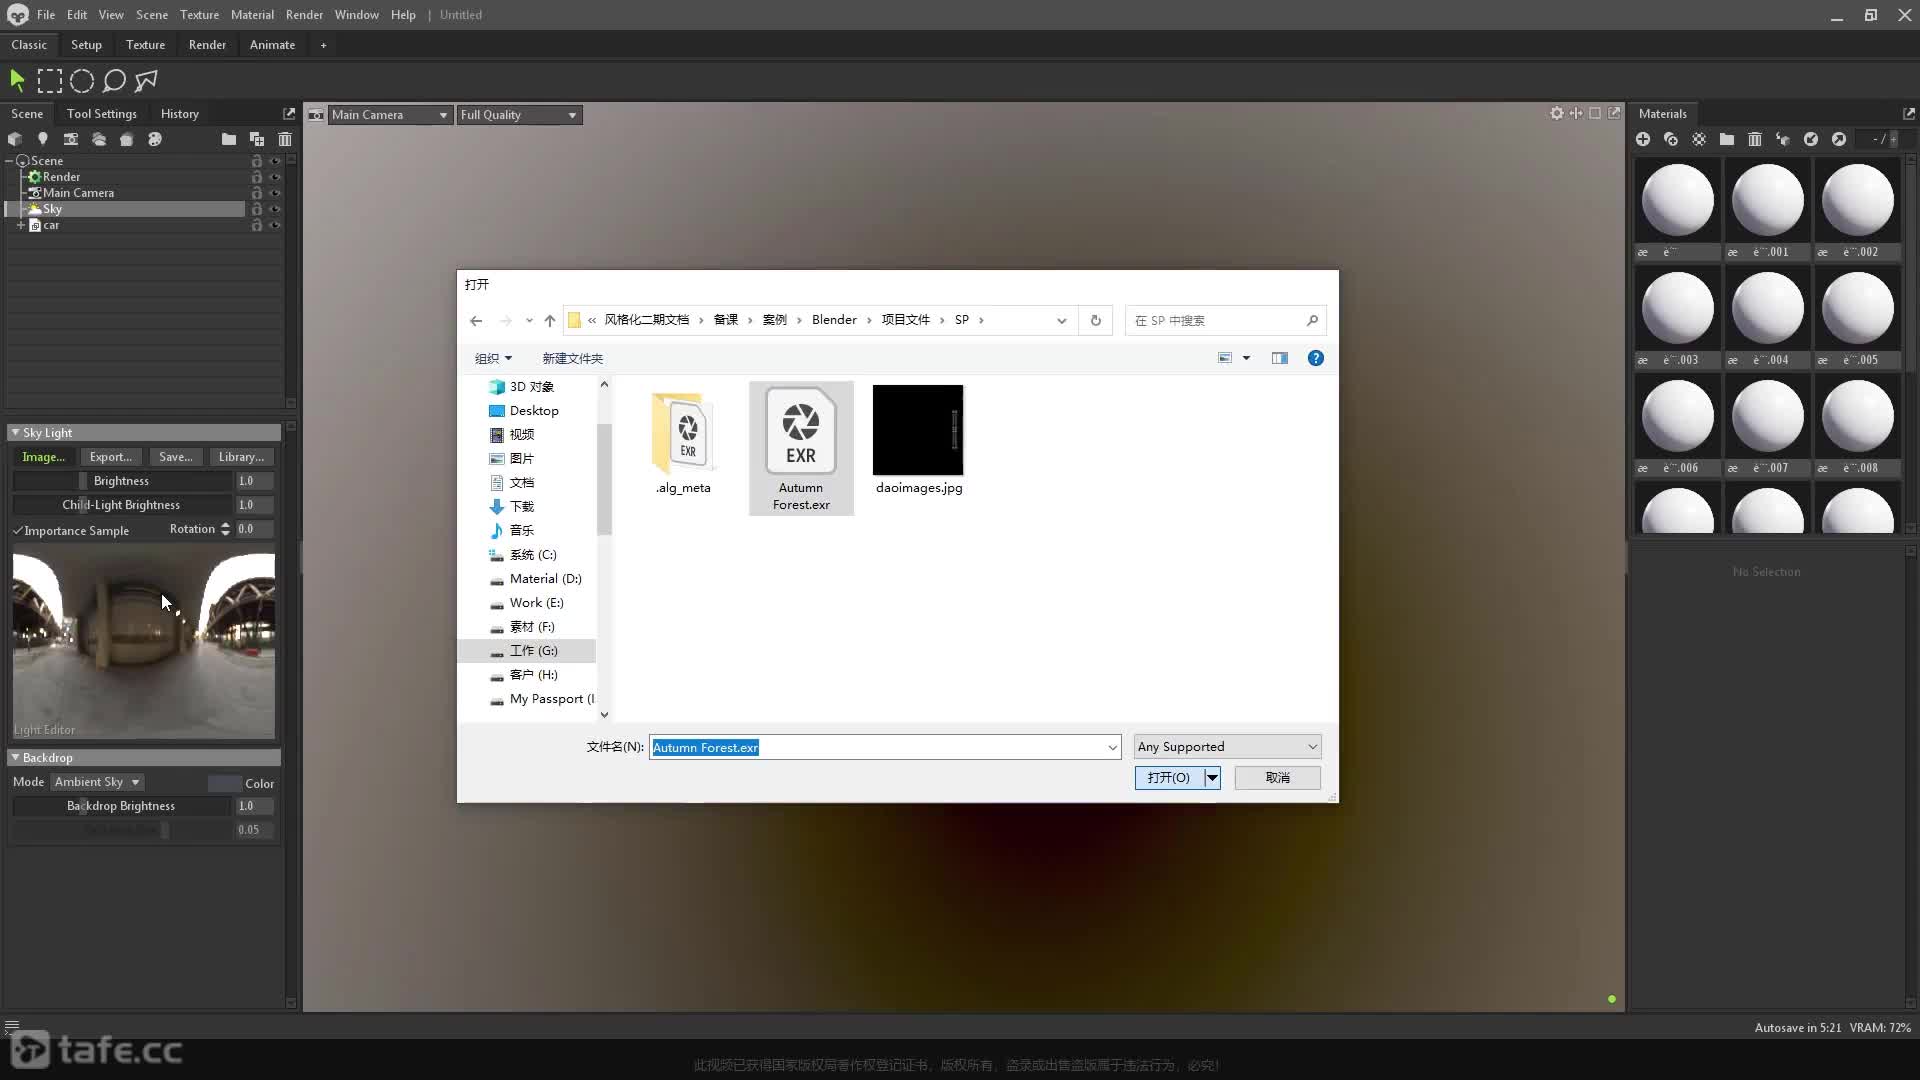Click the Backdrop Color swatch
This screenshot has height=1080, width=1920.
pos(224,783)
